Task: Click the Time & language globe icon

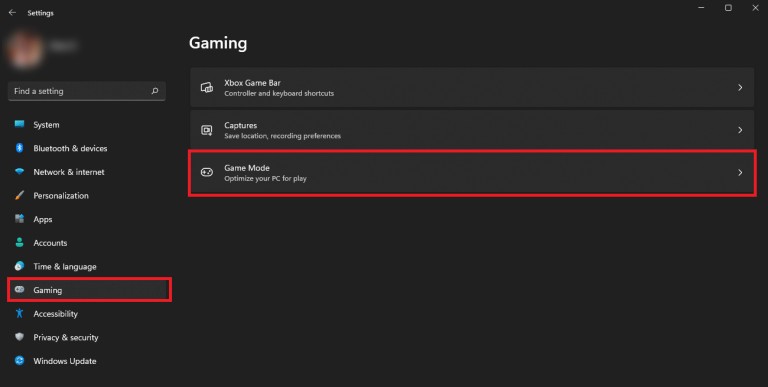Action: [20, 266]
